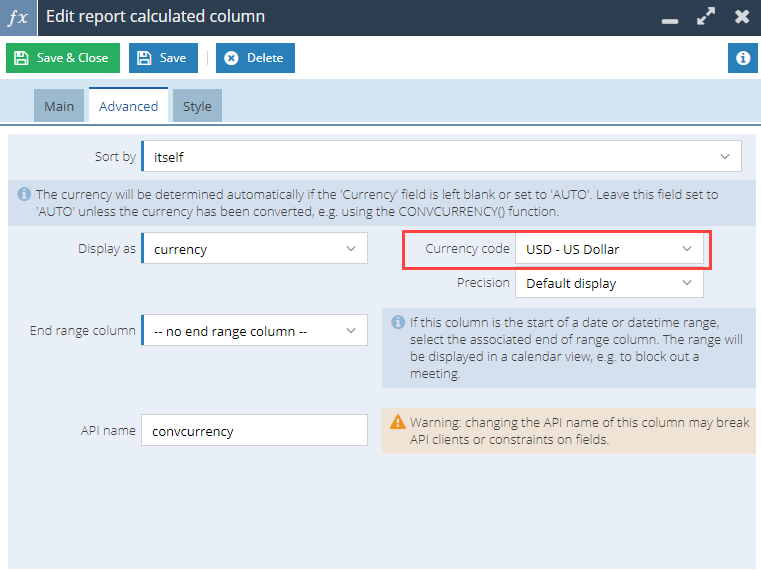
Task: Expand the dialog with the diagonal arrows icon
Action: 706,17
